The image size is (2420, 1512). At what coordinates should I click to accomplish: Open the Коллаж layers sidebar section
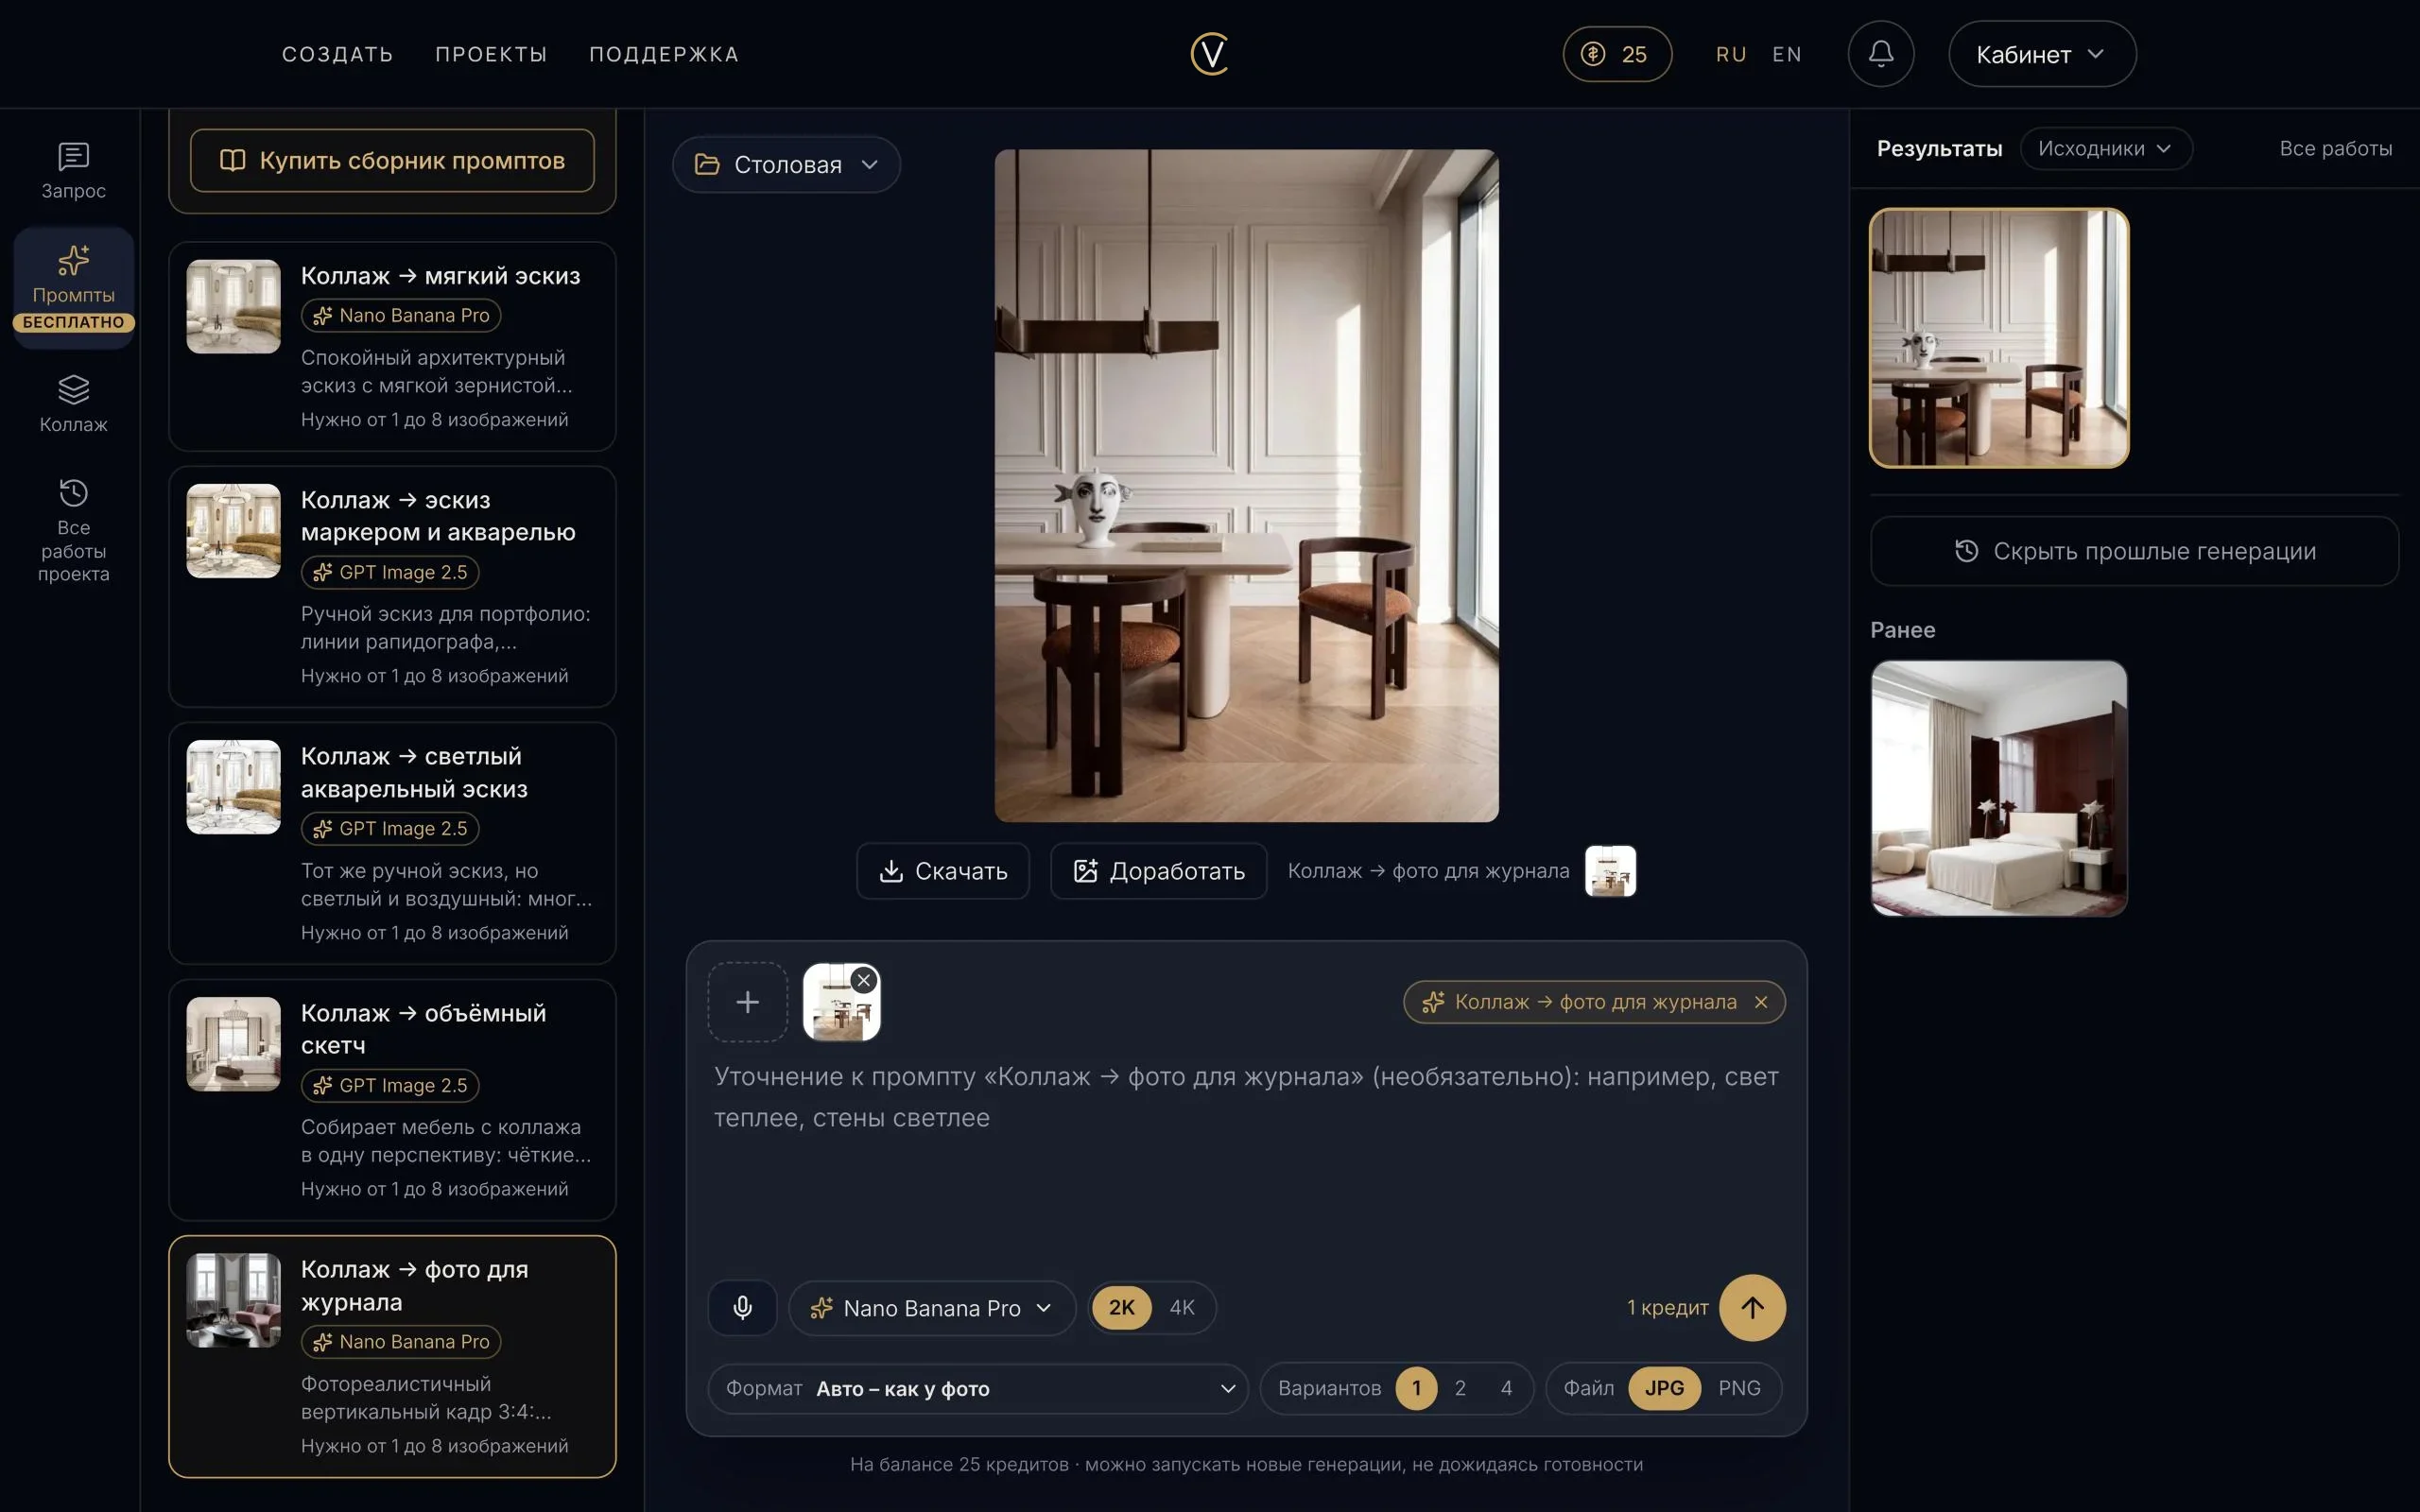point(73,403)
